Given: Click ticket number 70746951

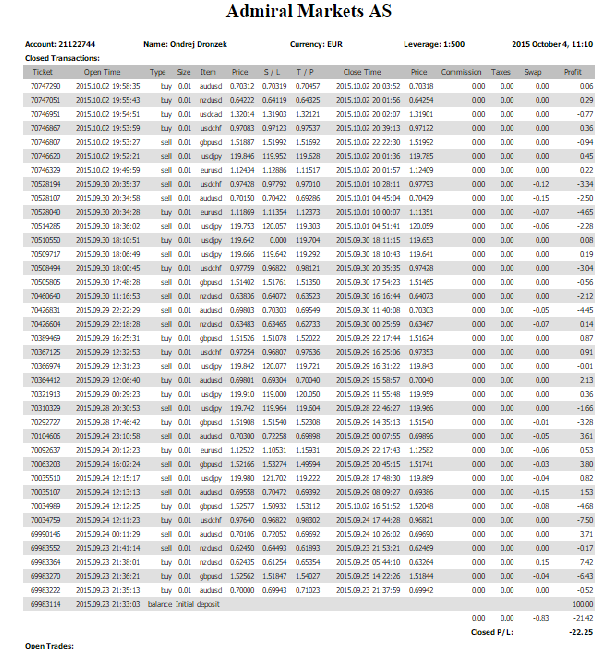Looking at the screenshot, I should click(46, 114).
